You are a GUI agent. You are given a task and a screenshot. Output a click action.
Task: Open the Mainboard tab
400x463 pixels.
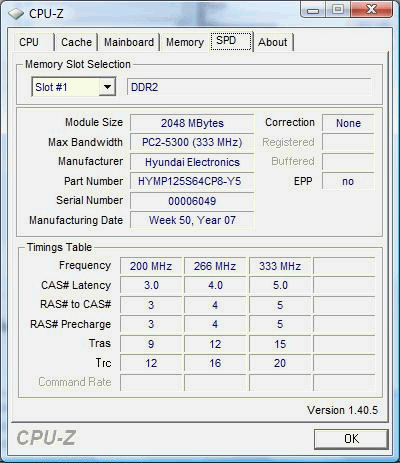click(129, 42)
